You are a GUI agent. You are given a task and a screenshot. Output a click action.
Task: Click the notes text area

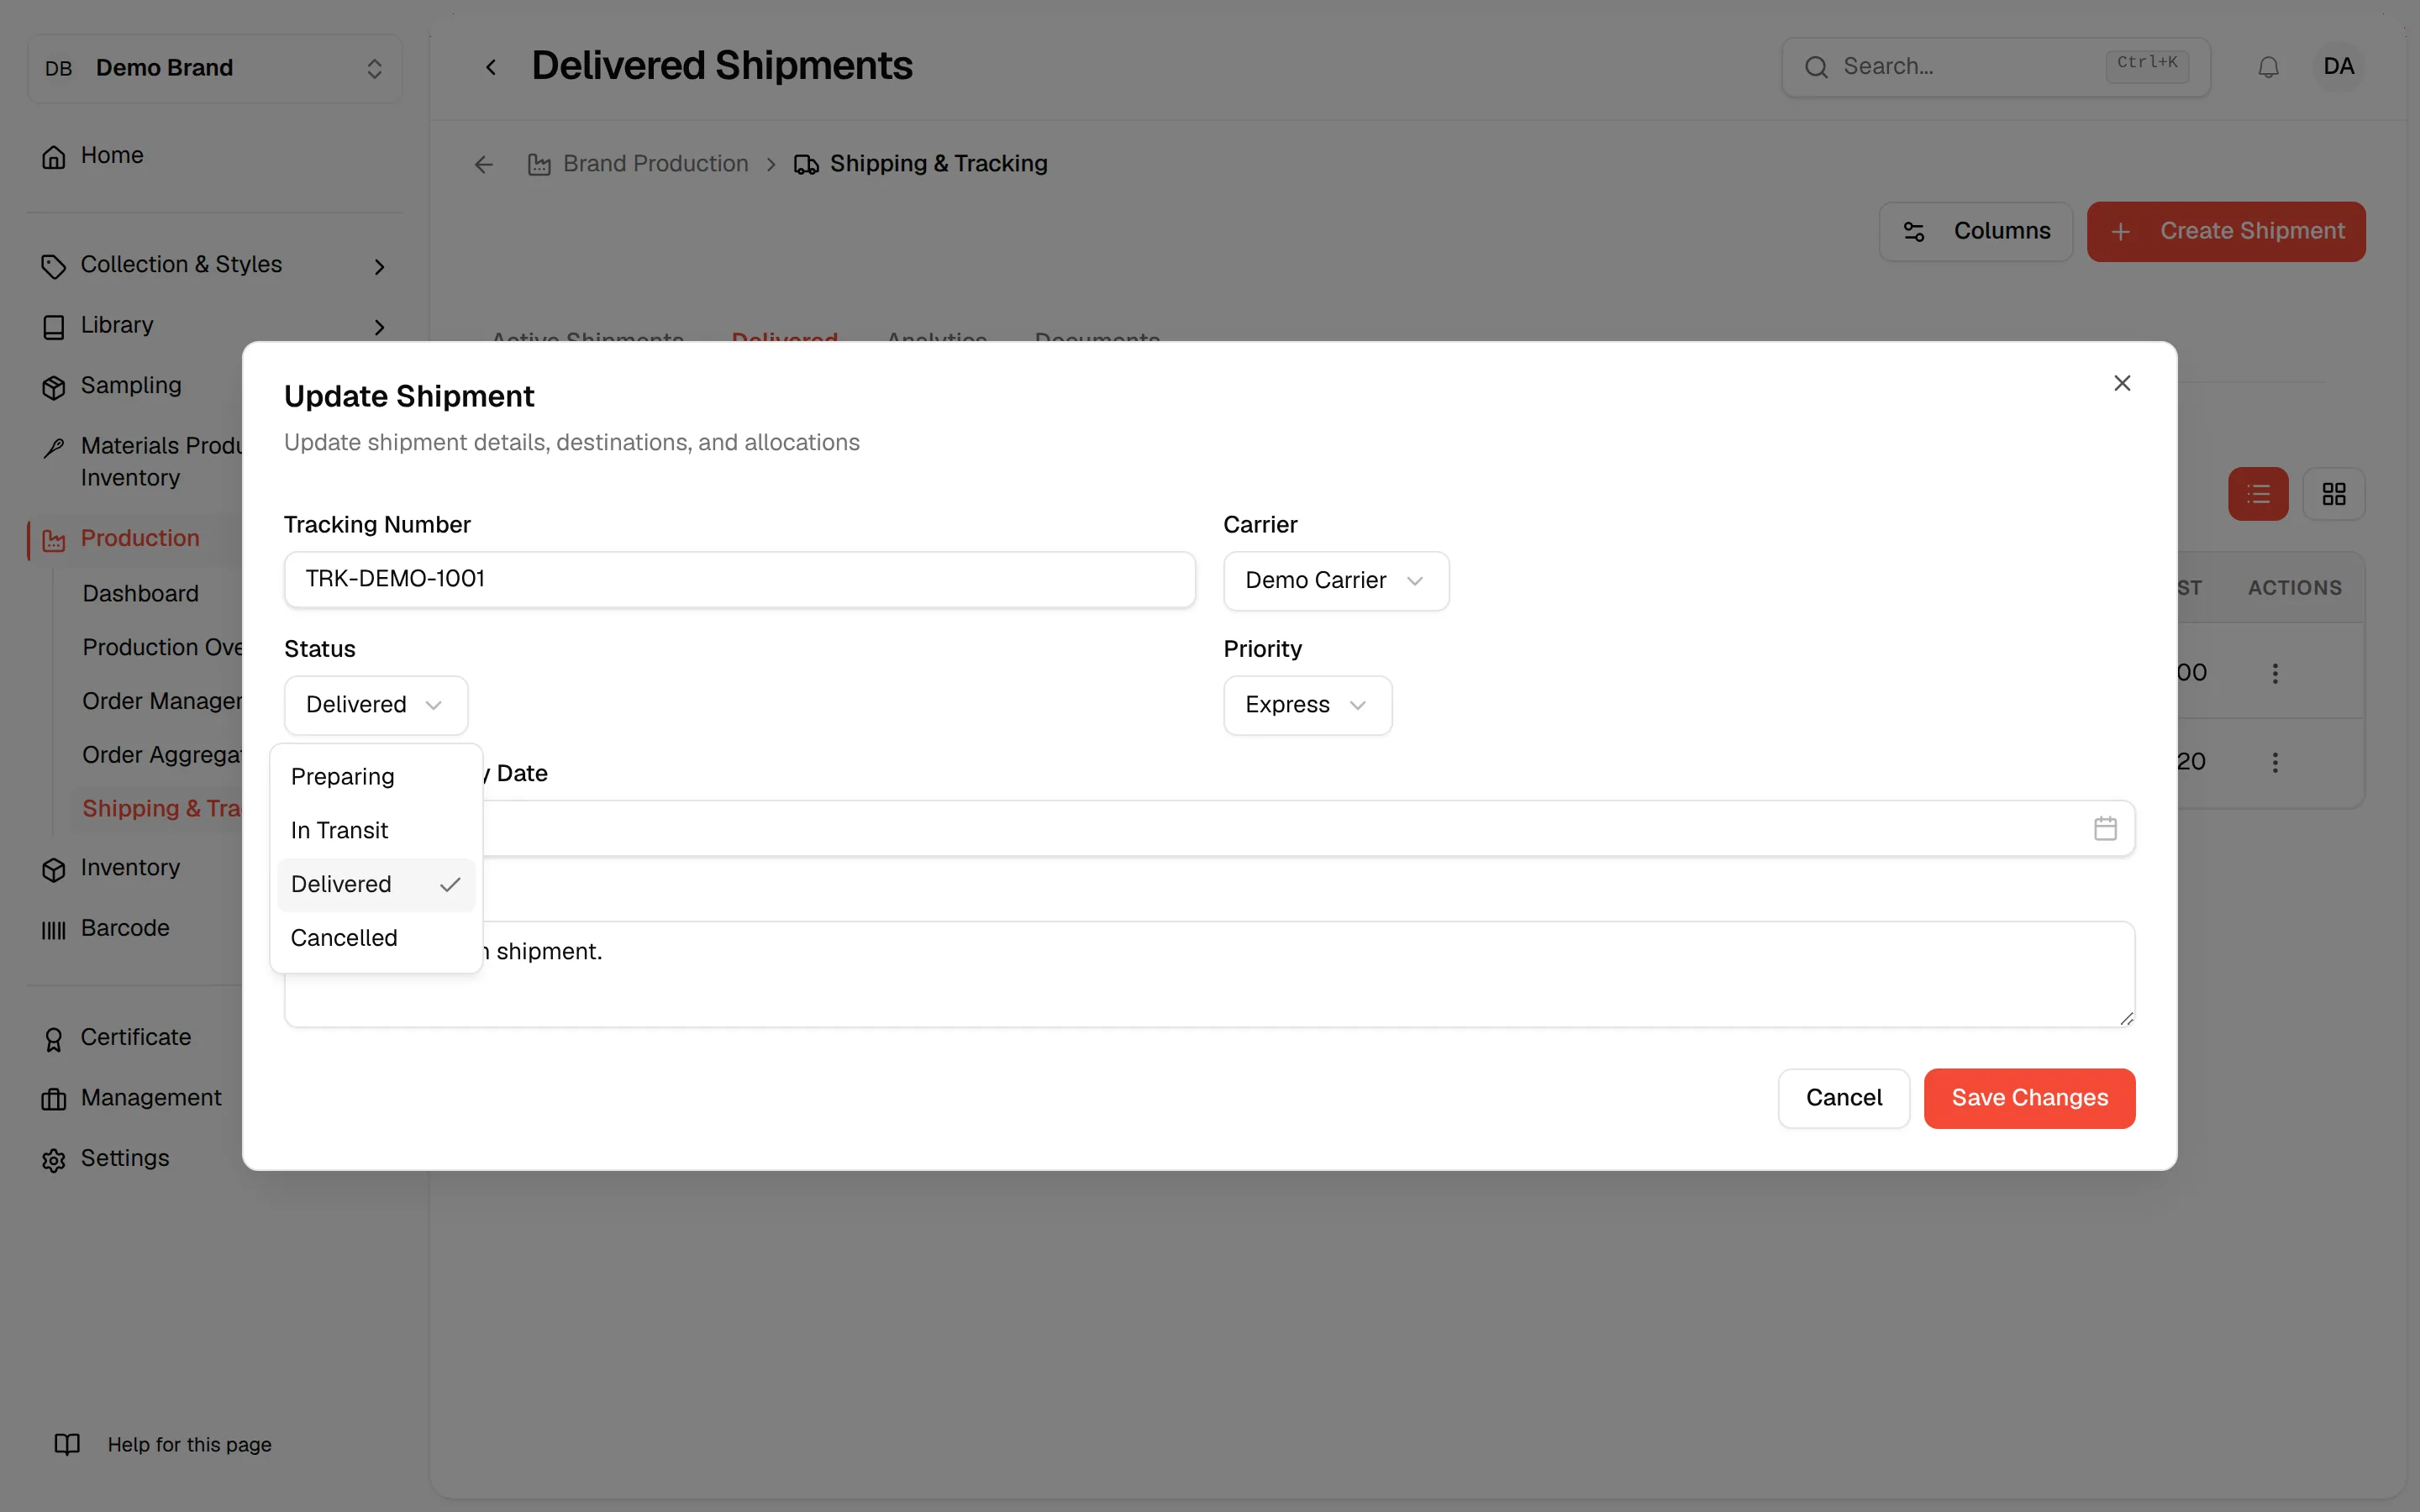(x=1209, y=974)
